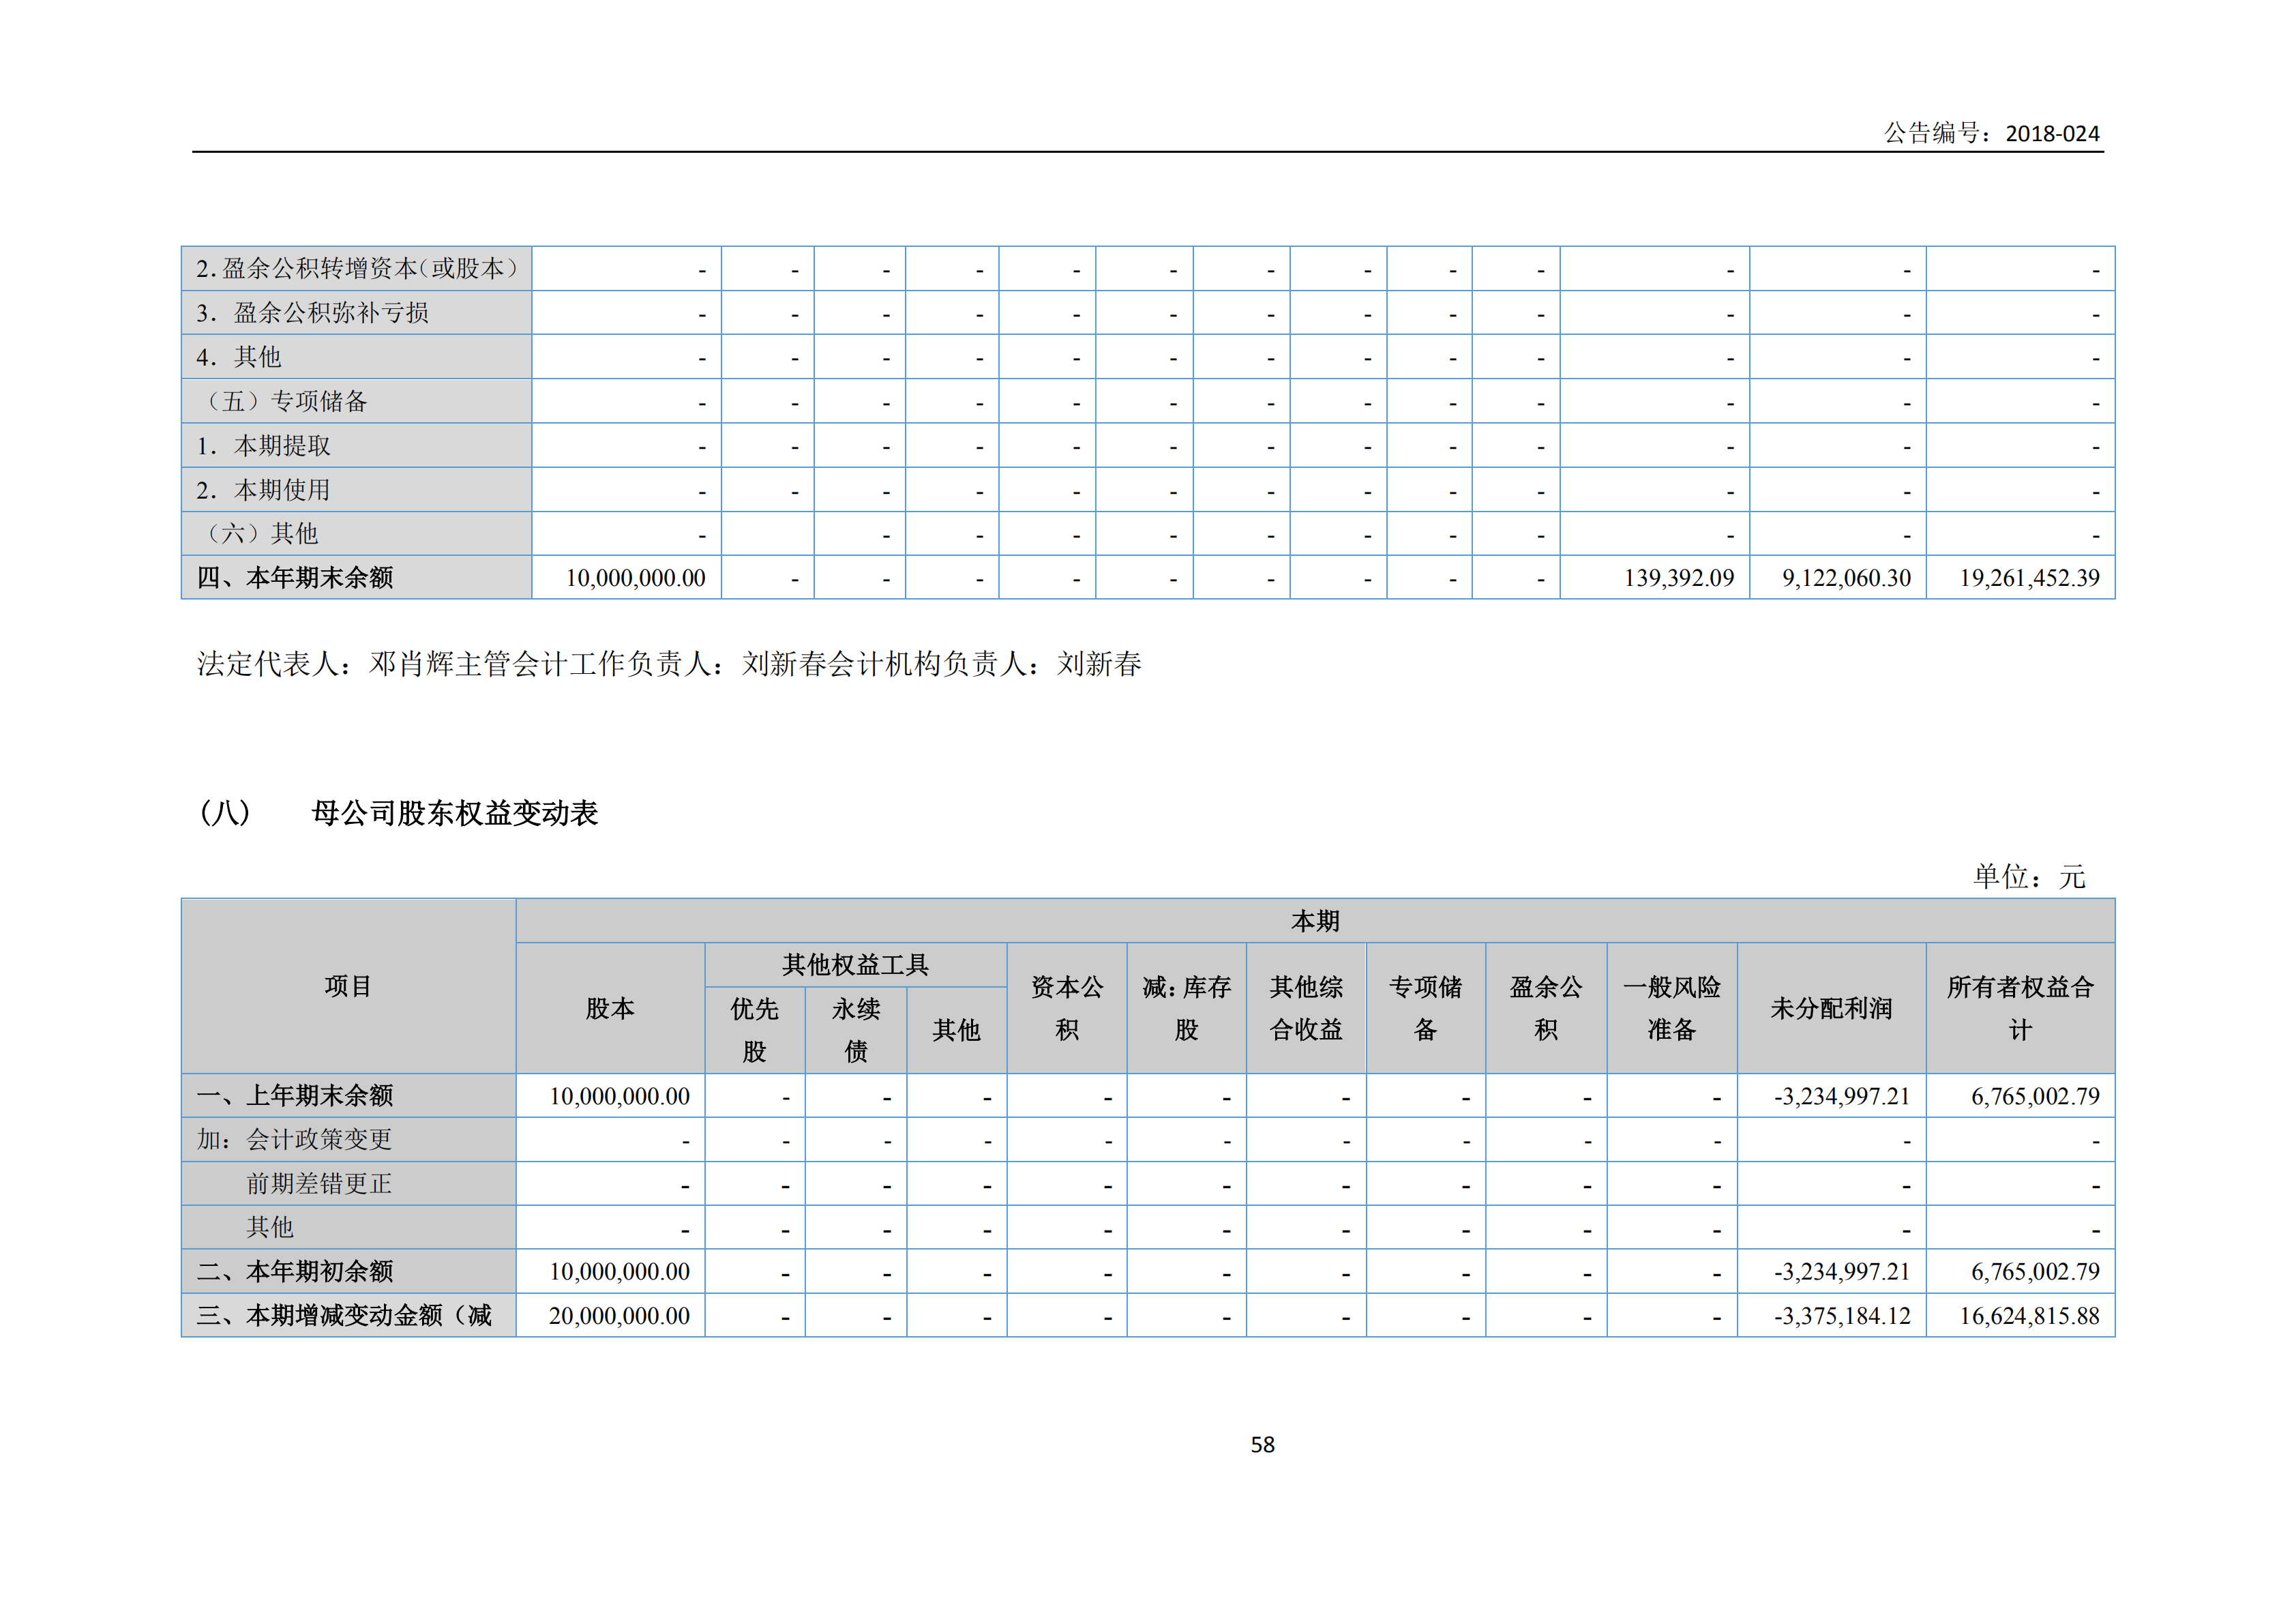
Task: Click 其他 header under 其他权益工具
Action: (957, 1030)
